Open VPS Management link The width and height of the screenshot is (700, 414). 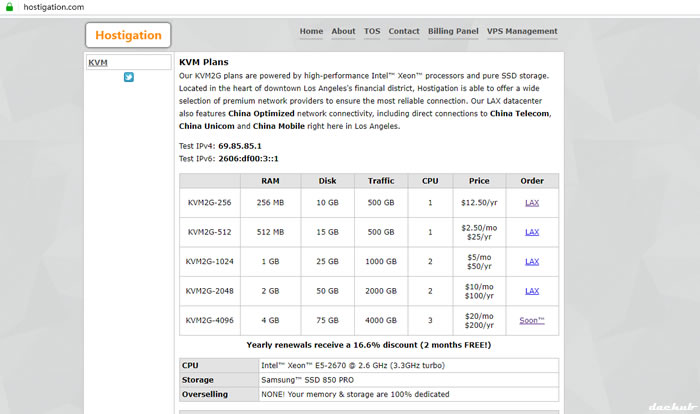tap(522, 31)
